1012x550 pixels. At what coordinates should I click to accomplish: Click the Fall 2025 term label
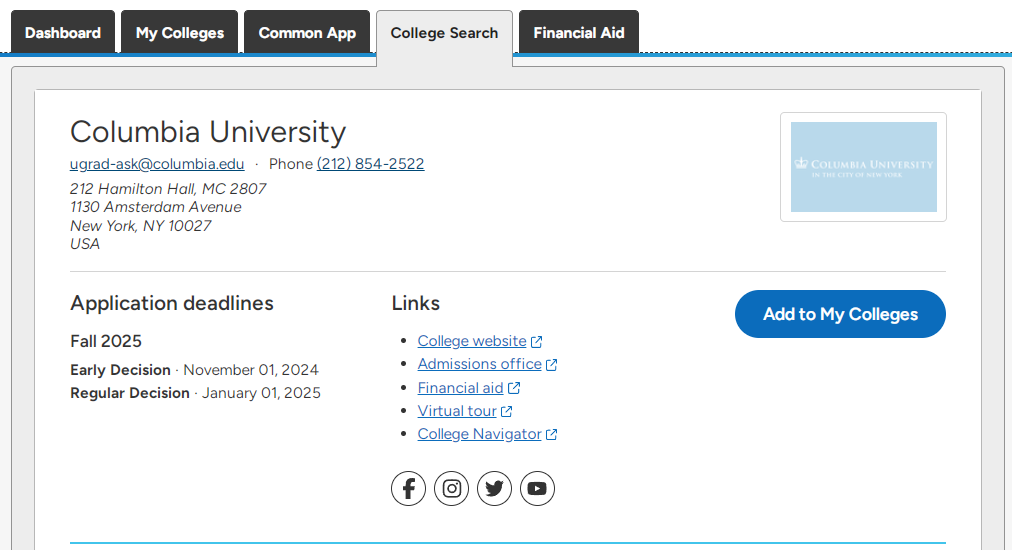click(106, 341)
